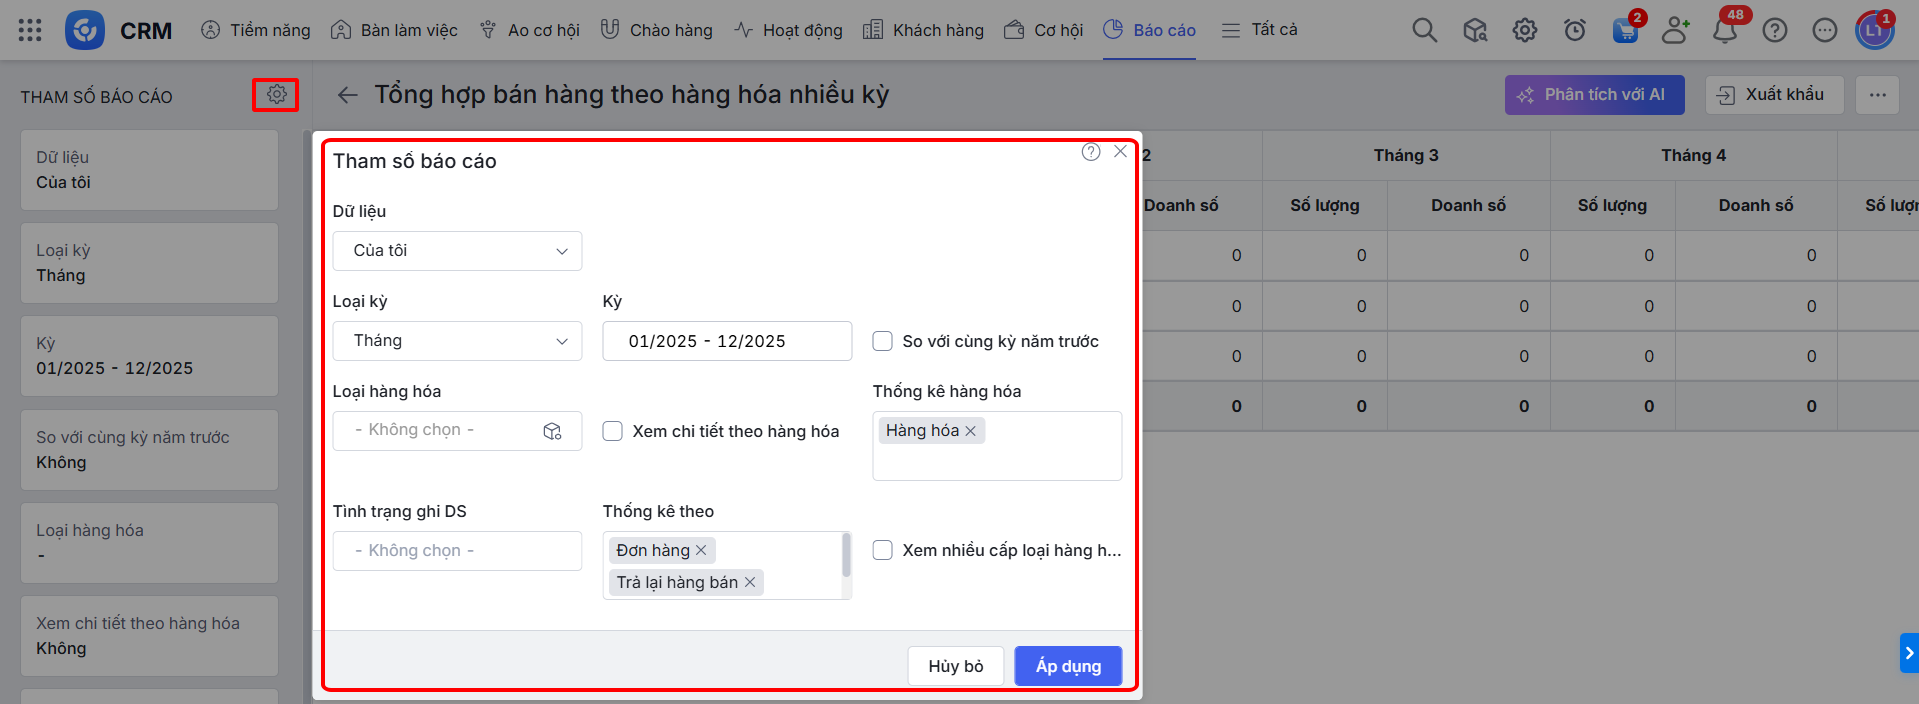
Task: Click the Áp dụng button
Action: click(1067, 666)
